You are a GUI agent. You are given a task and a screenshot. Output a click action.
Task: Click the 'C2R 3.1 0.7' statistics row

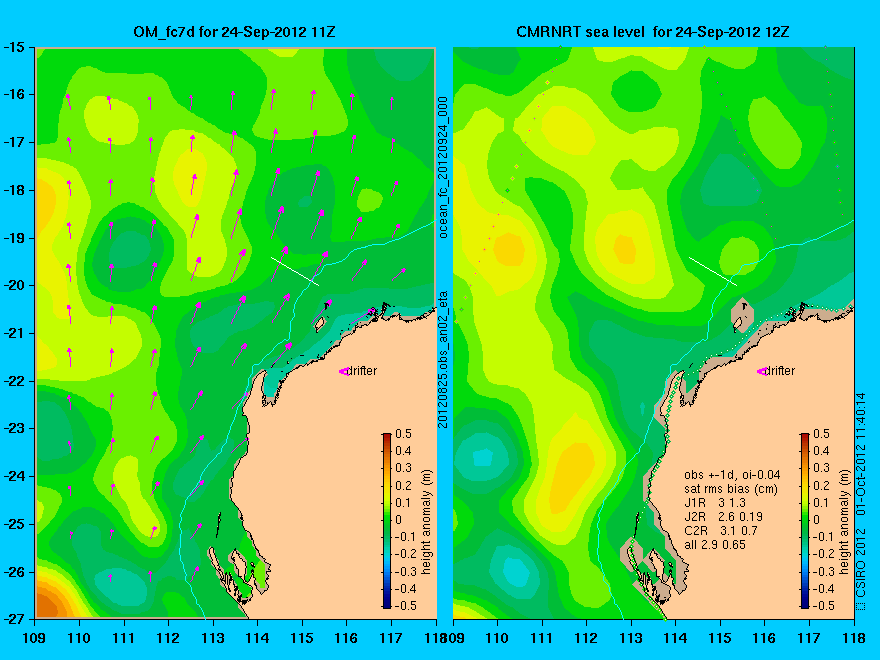point(721,530)
